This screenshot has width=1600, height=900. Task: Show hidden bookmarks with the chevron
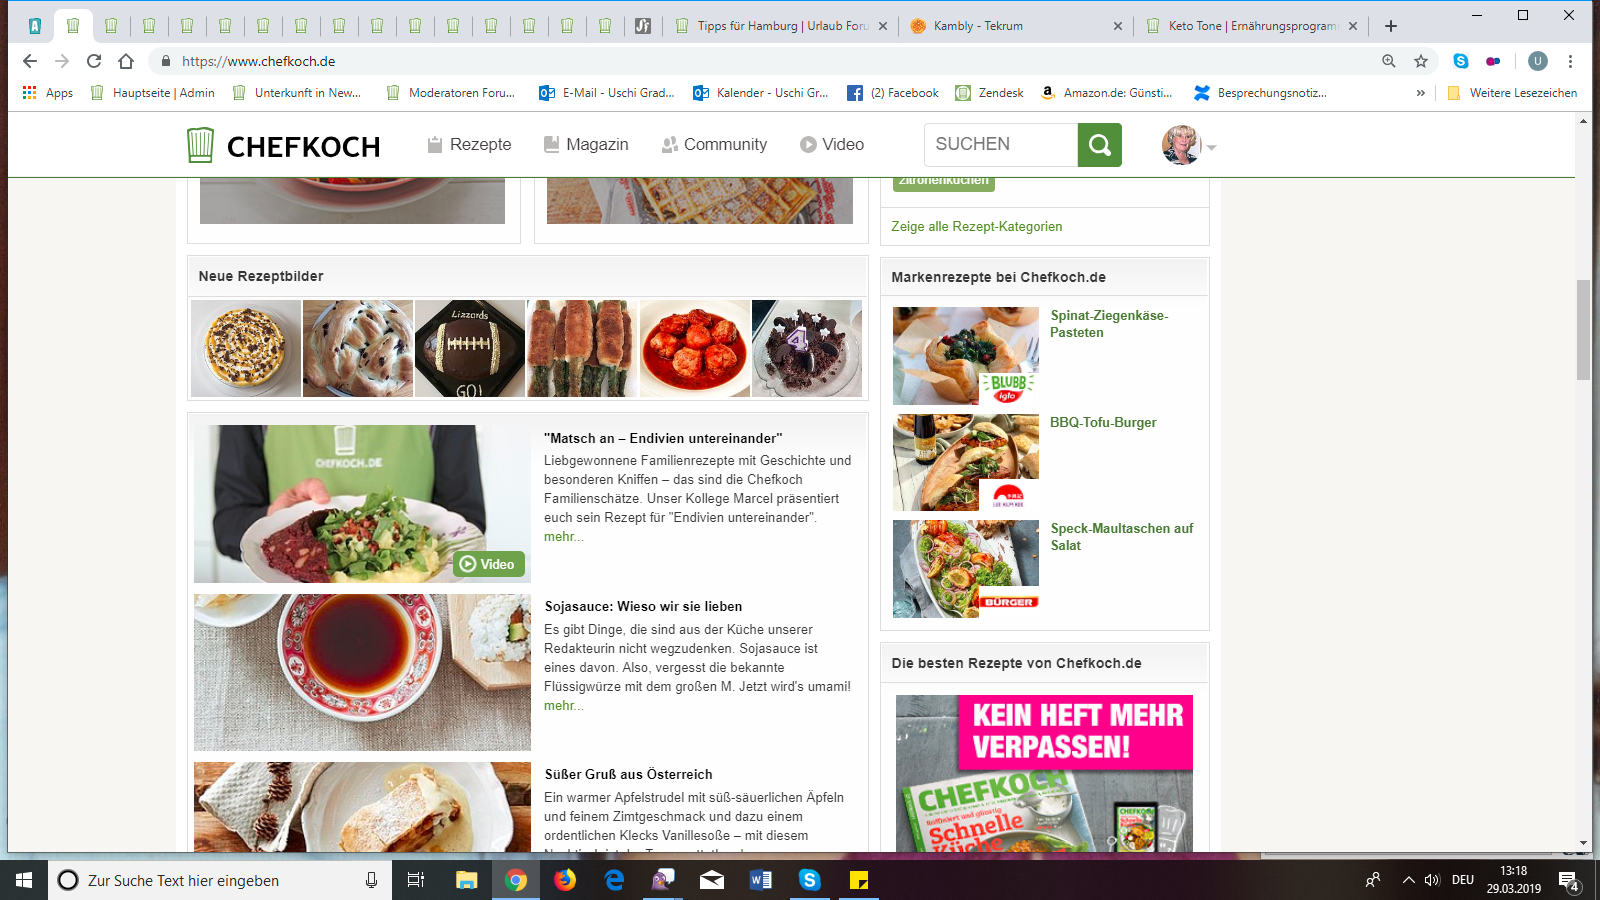tap(1420, 93)
